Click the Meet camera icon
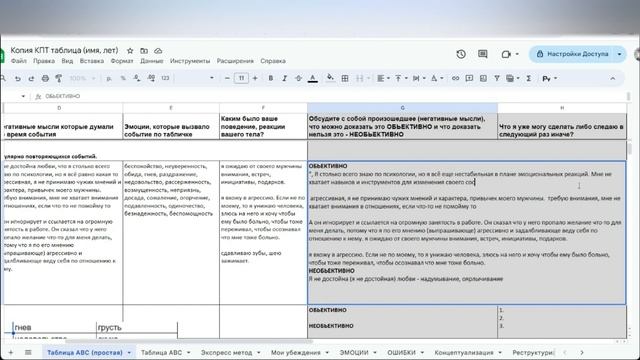This screenshot has height=360, width=640. (x=506, y=54)
